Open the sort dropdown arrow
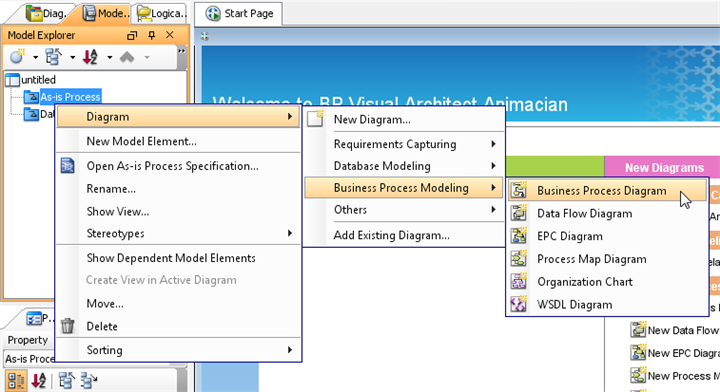The width and height of the screenshot is (720, 392). click(110, 57)
